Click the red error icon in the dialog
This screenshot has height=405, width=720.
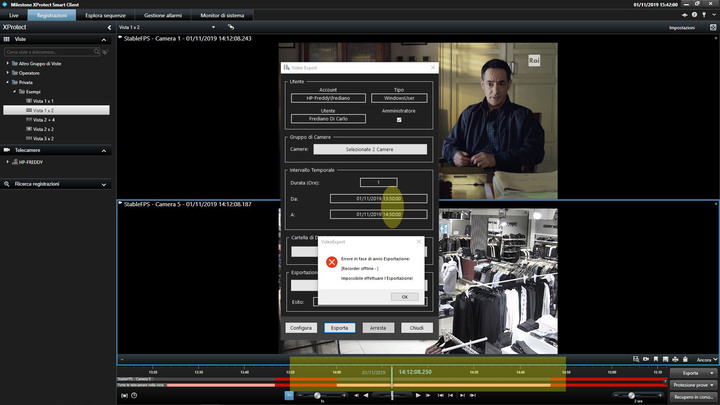331,262
